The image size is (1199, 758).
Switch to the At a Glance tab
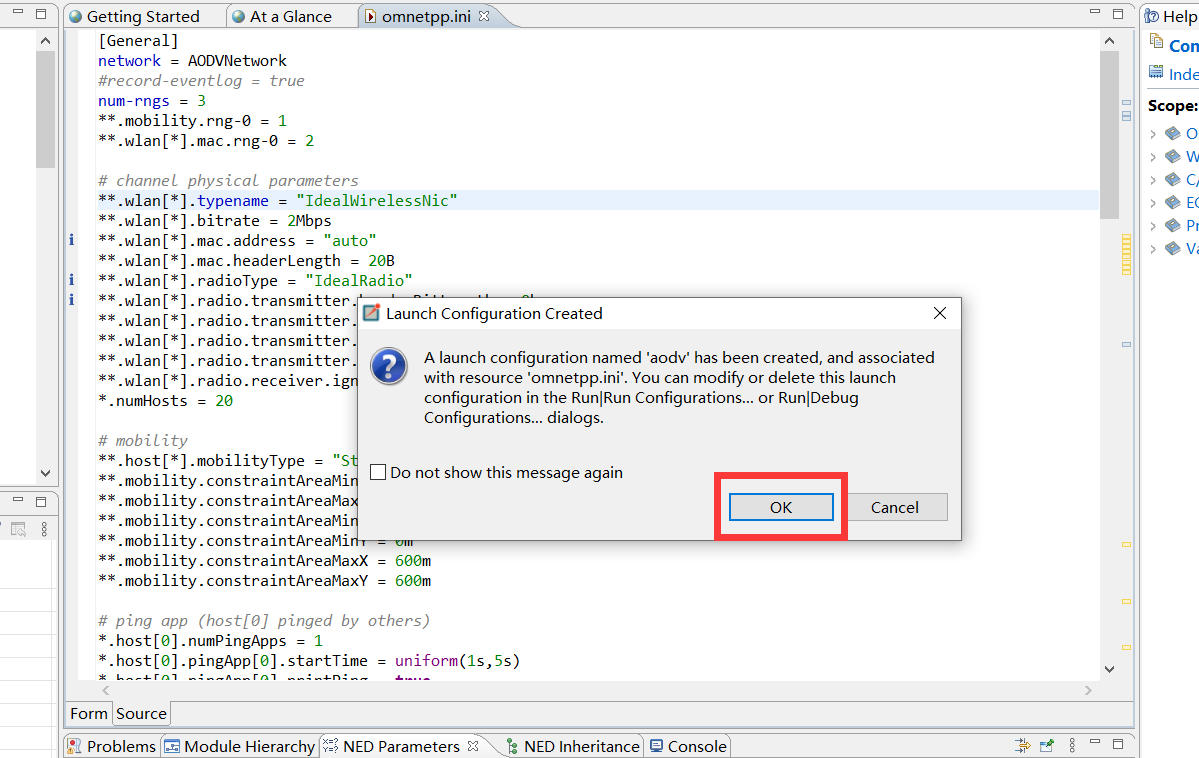pos(282,16)
